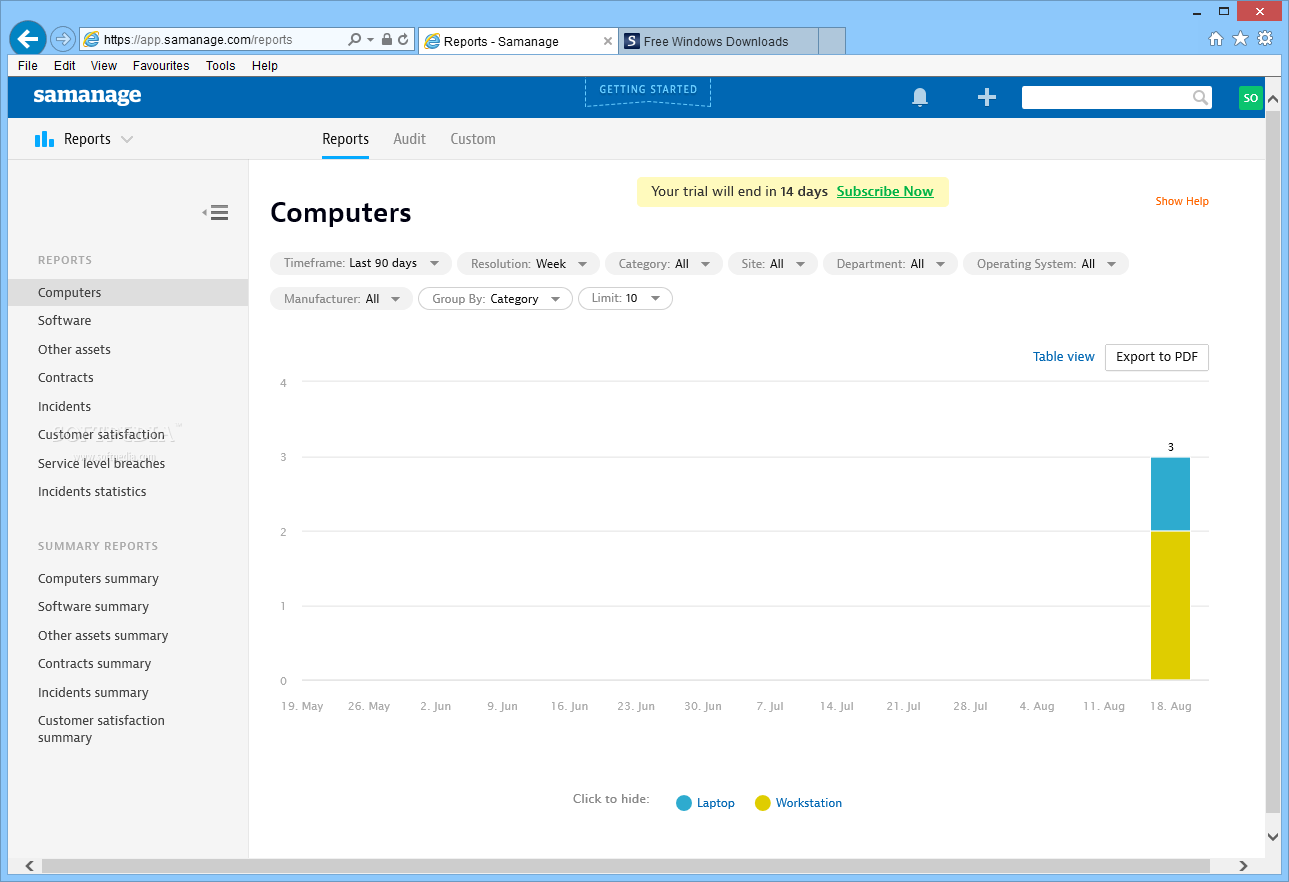The image size is (1289, 882).
Task: Click the browser forward arrow button
Action: tap(62, 40)
